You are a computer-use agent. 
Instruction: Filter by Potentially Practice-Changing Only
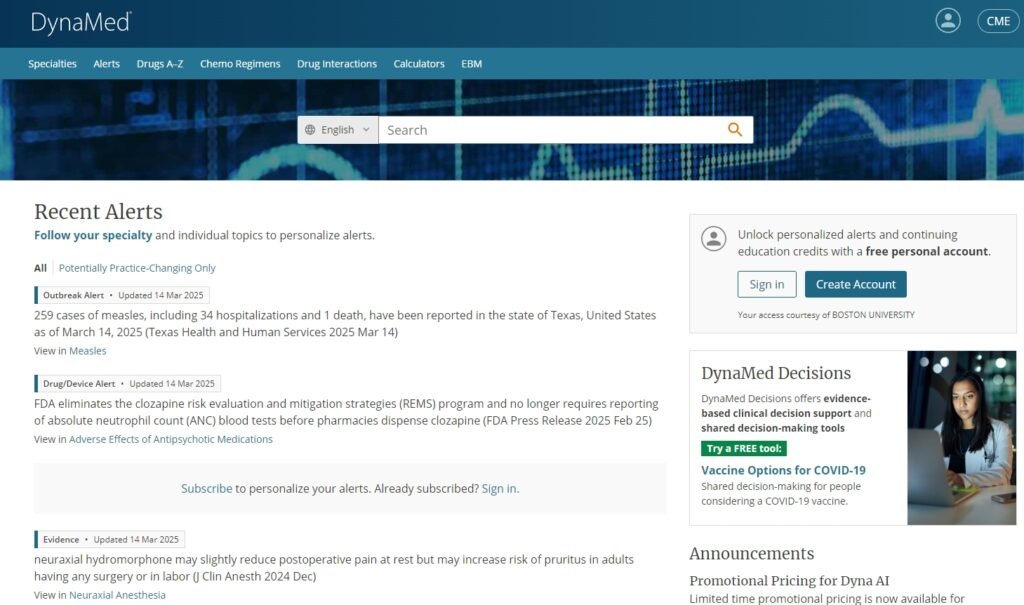tap(137, 268)
